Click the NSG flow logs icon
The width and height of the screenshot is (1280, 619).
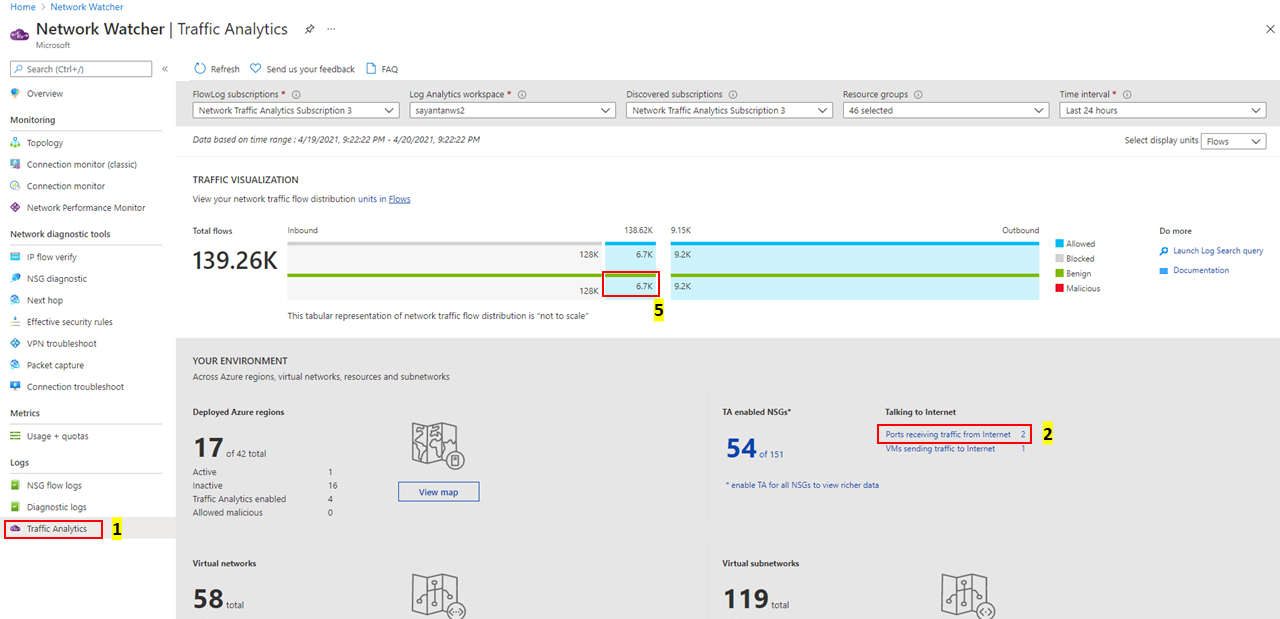click(15, 485)
